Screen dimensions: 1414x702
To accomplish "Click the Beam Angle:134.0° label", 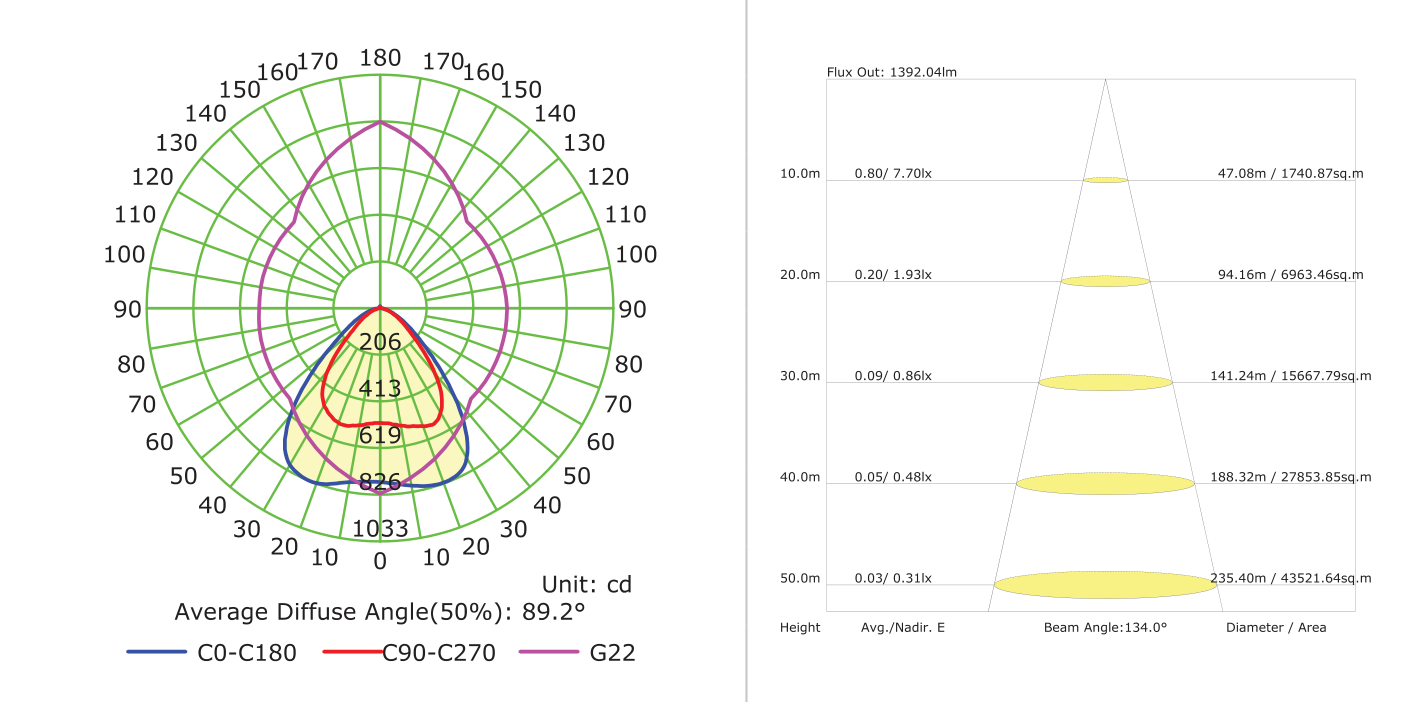I will [1106, 628].
